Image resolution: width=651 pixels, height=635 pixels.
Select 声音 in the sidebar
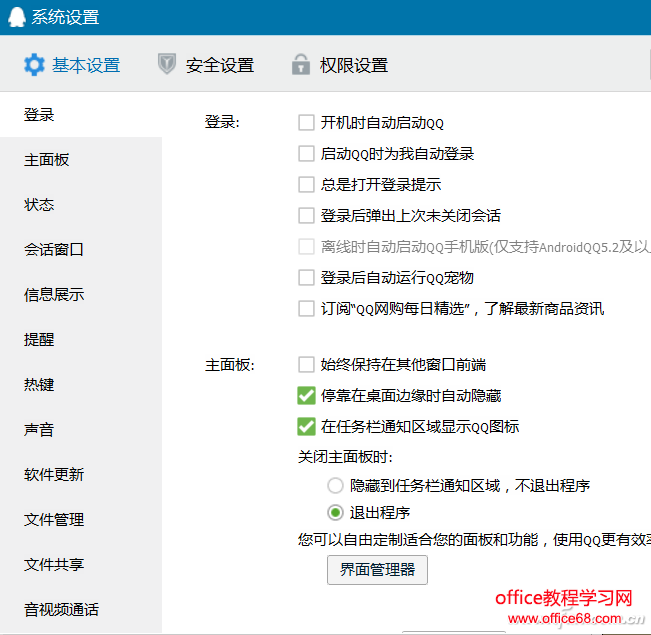pos(81,430)
